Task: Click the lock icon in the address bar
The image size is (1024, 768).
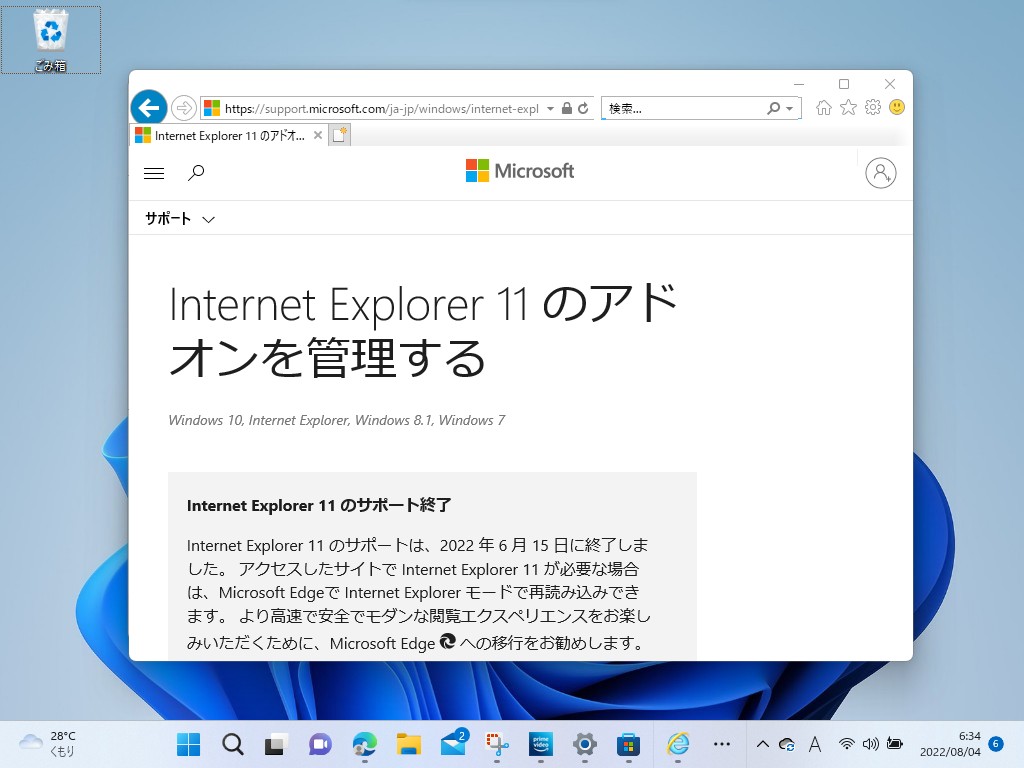Action: click(x=565, y=107)
